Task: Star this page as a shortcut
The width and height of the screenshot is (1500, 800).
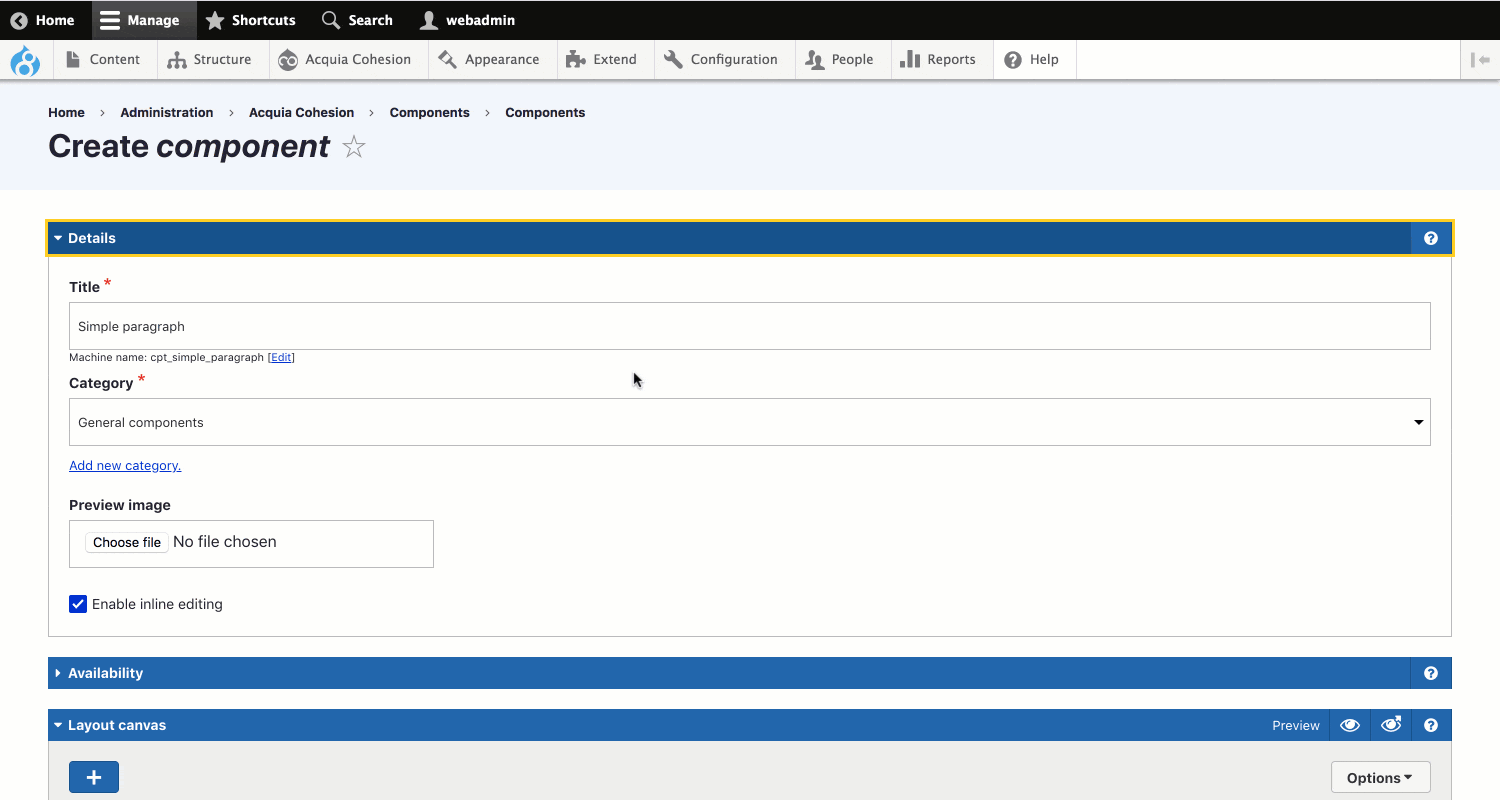Action: 354,148
